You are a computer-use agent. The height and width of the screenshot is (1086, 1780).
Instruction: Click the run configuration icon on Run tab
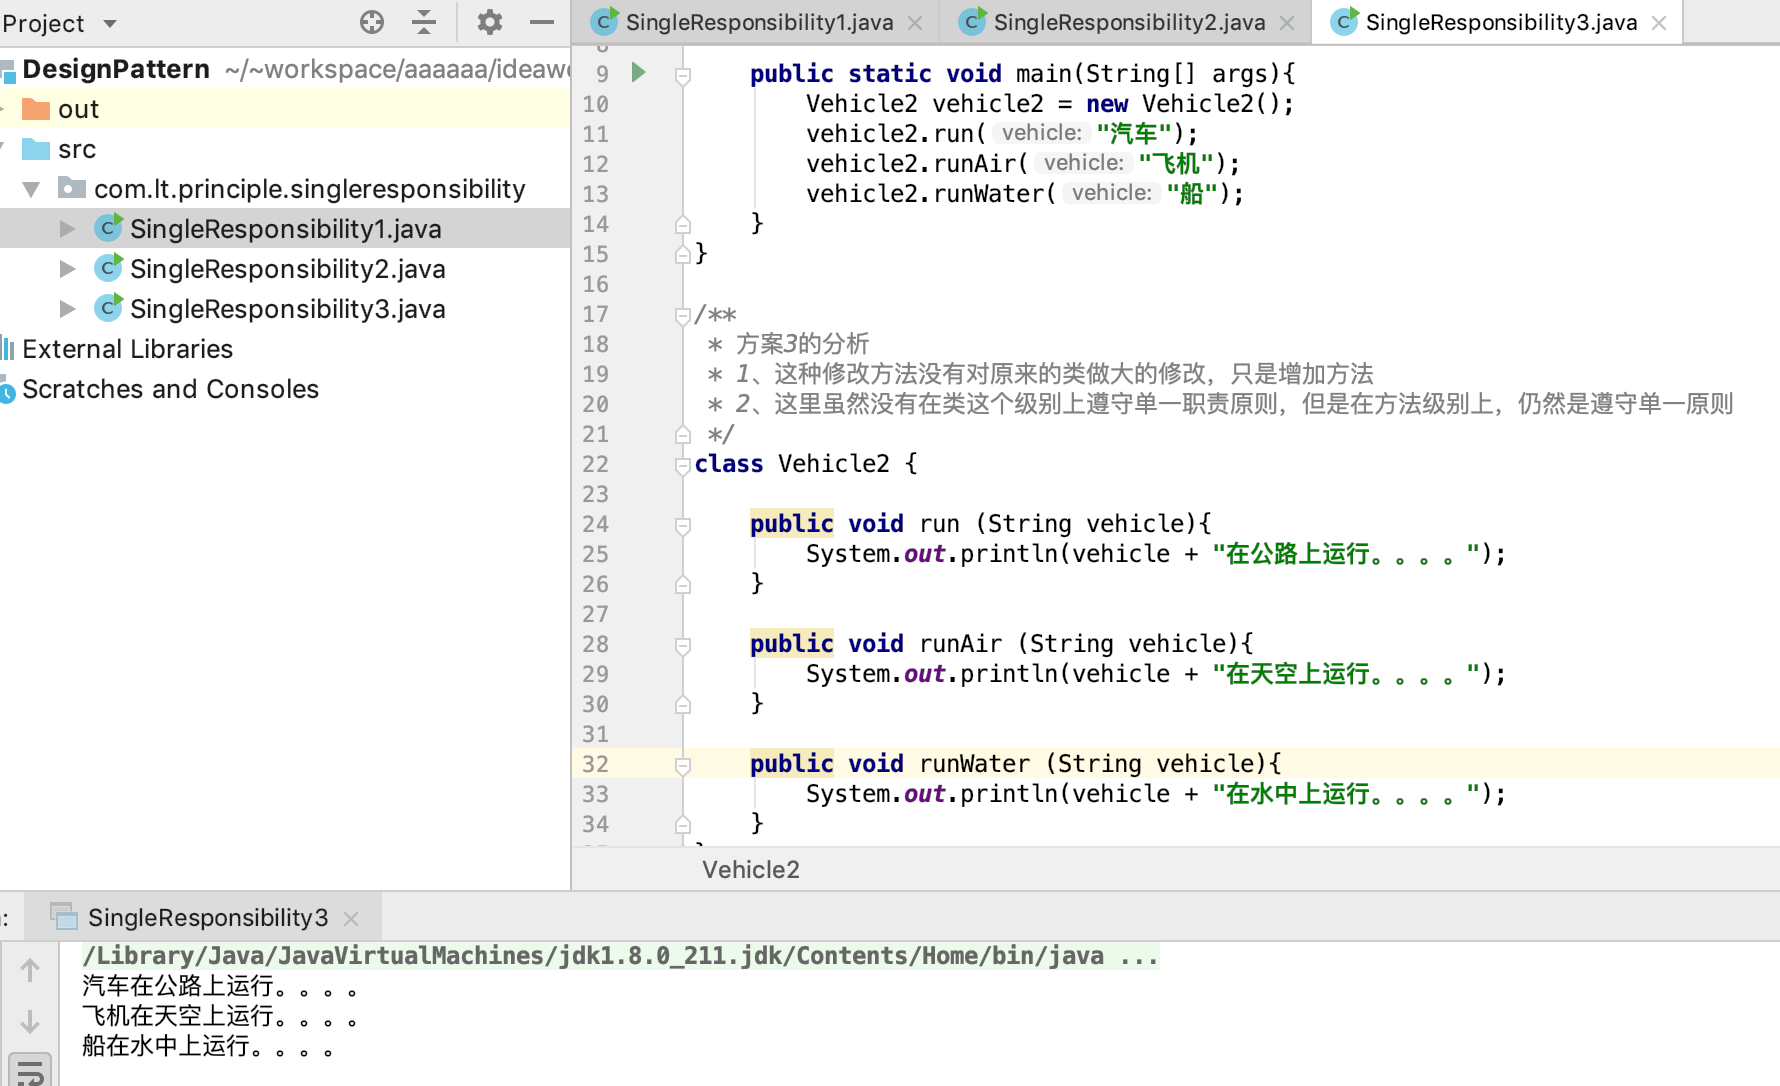pos(64,916)
